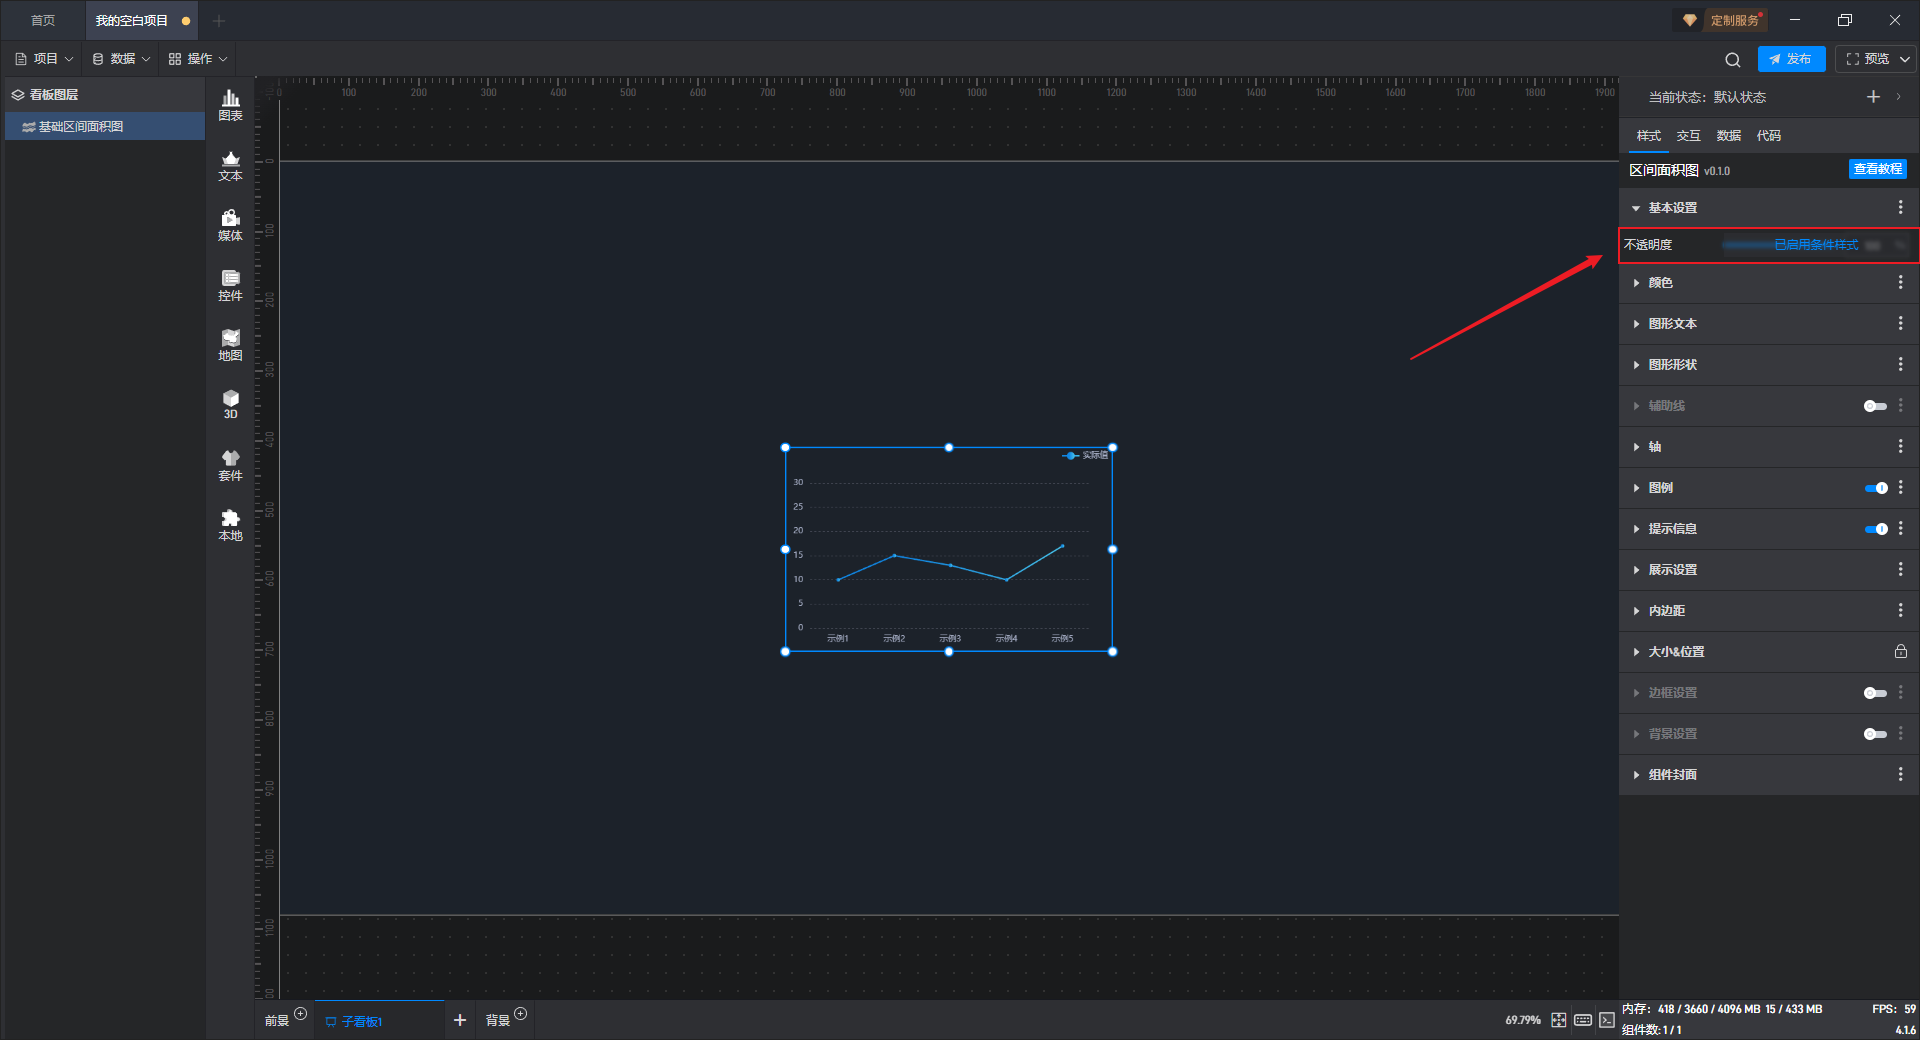Click the search magnifier icon

pos(1733,59)
